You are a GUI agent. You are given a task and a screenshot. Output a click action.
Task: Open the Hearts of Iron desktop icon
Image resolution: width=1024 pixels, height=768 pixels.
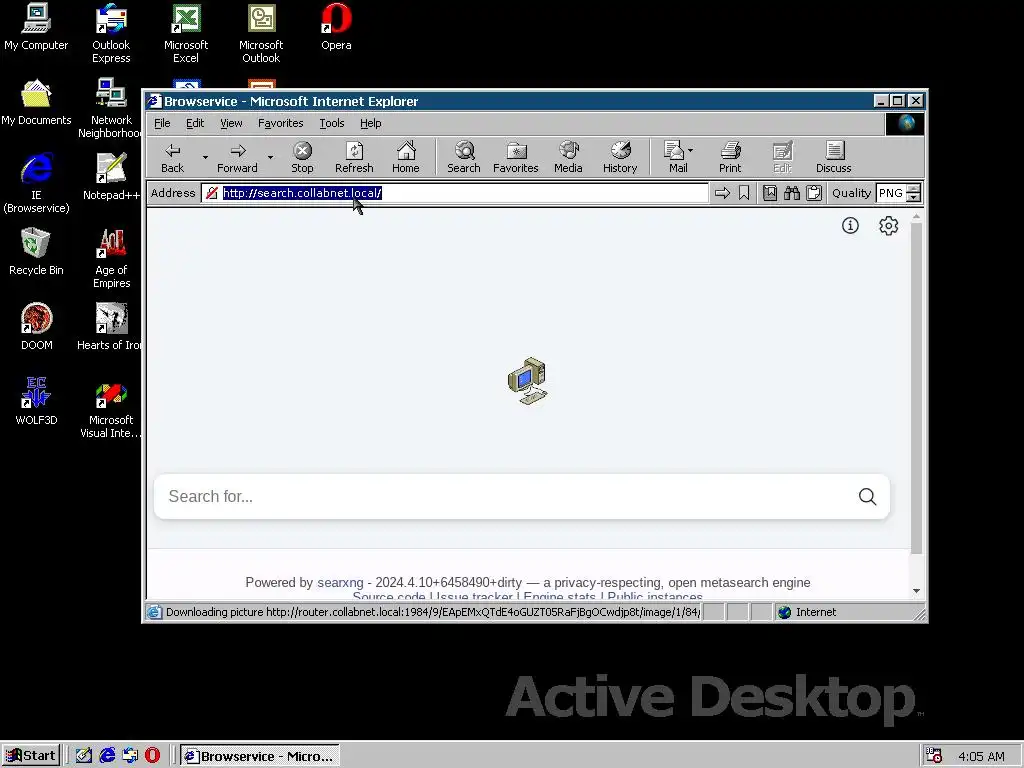click(111, 327)
